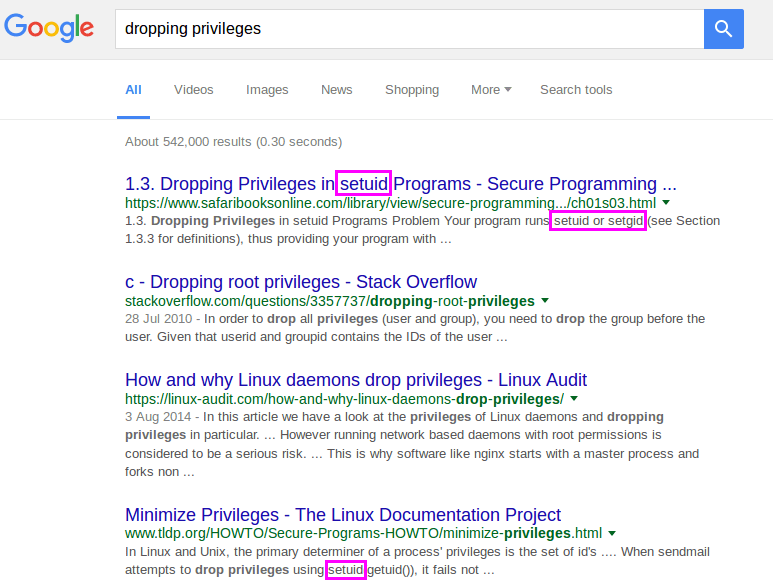Click the '28 Jul 2010' snippet date
This screenshot has height=586, width=773.
tap(158, 319)
